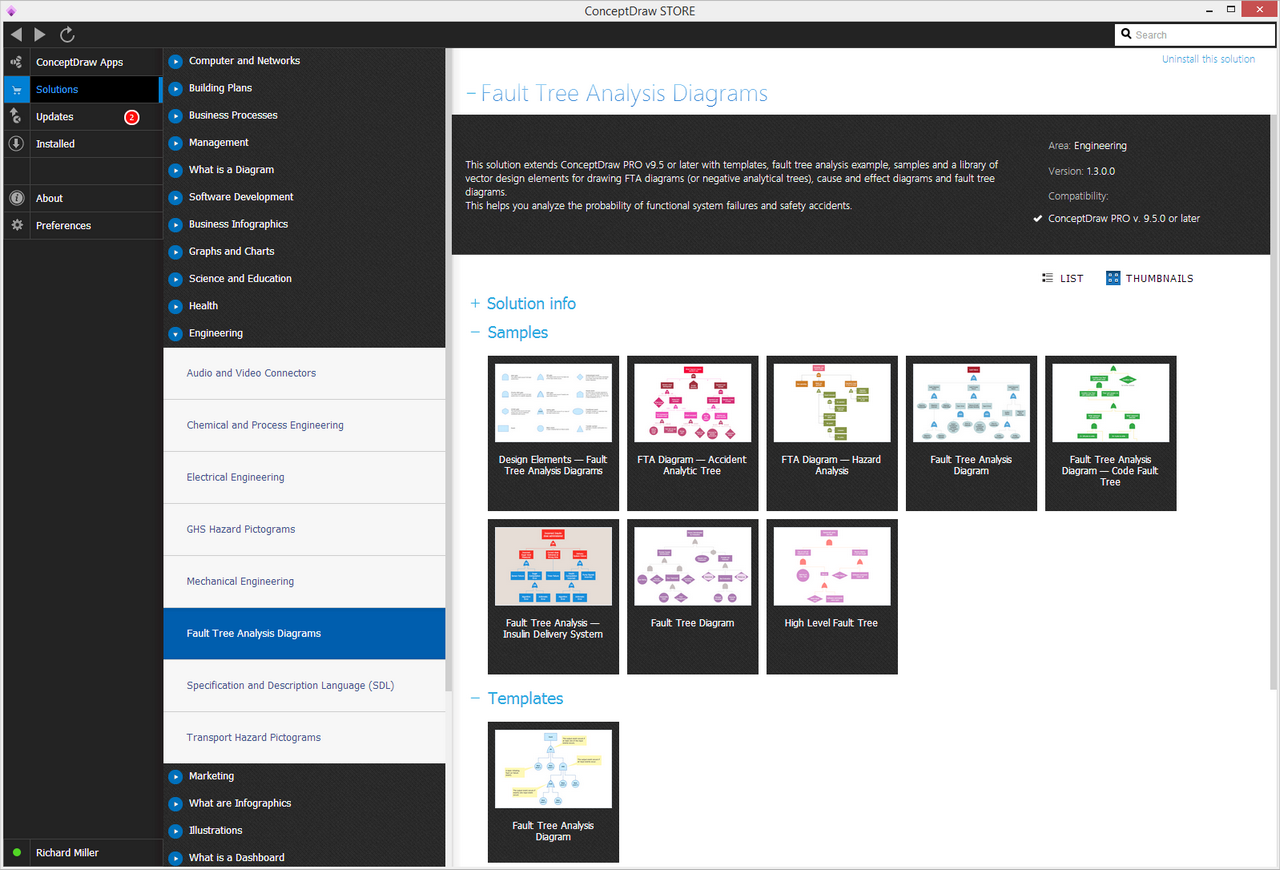Open Fault Tree Diagram sample thumbnail

(692, 597)
